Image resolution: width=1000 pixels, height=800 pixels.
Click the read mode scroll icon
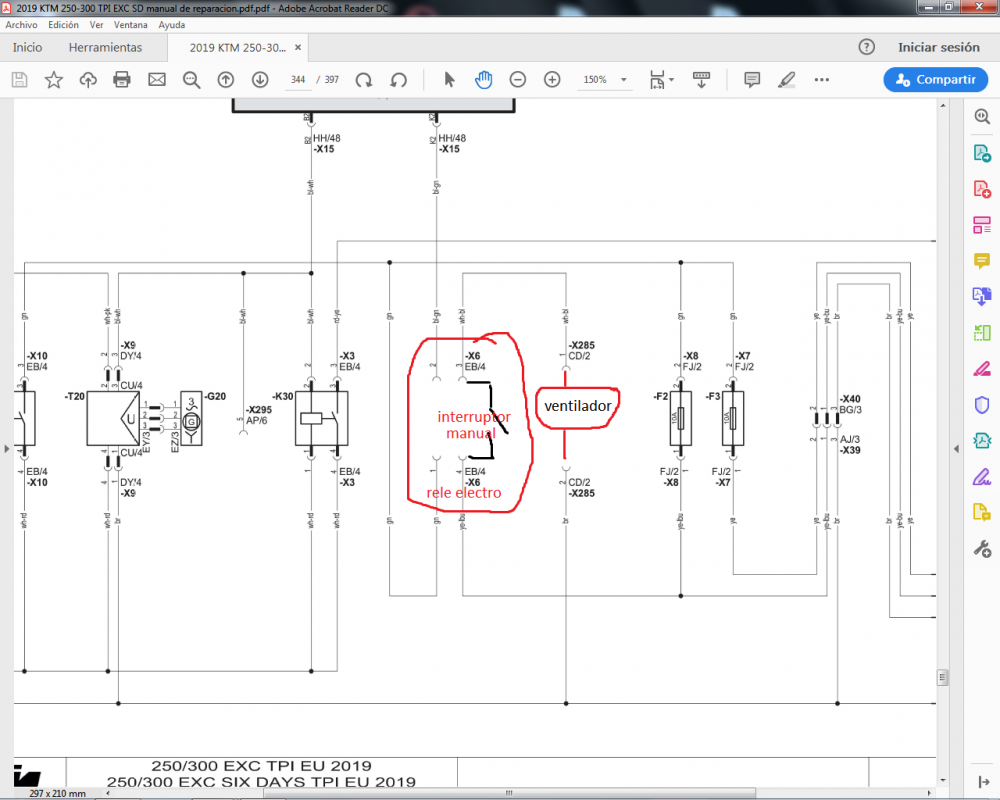click(x=701, y=80)
